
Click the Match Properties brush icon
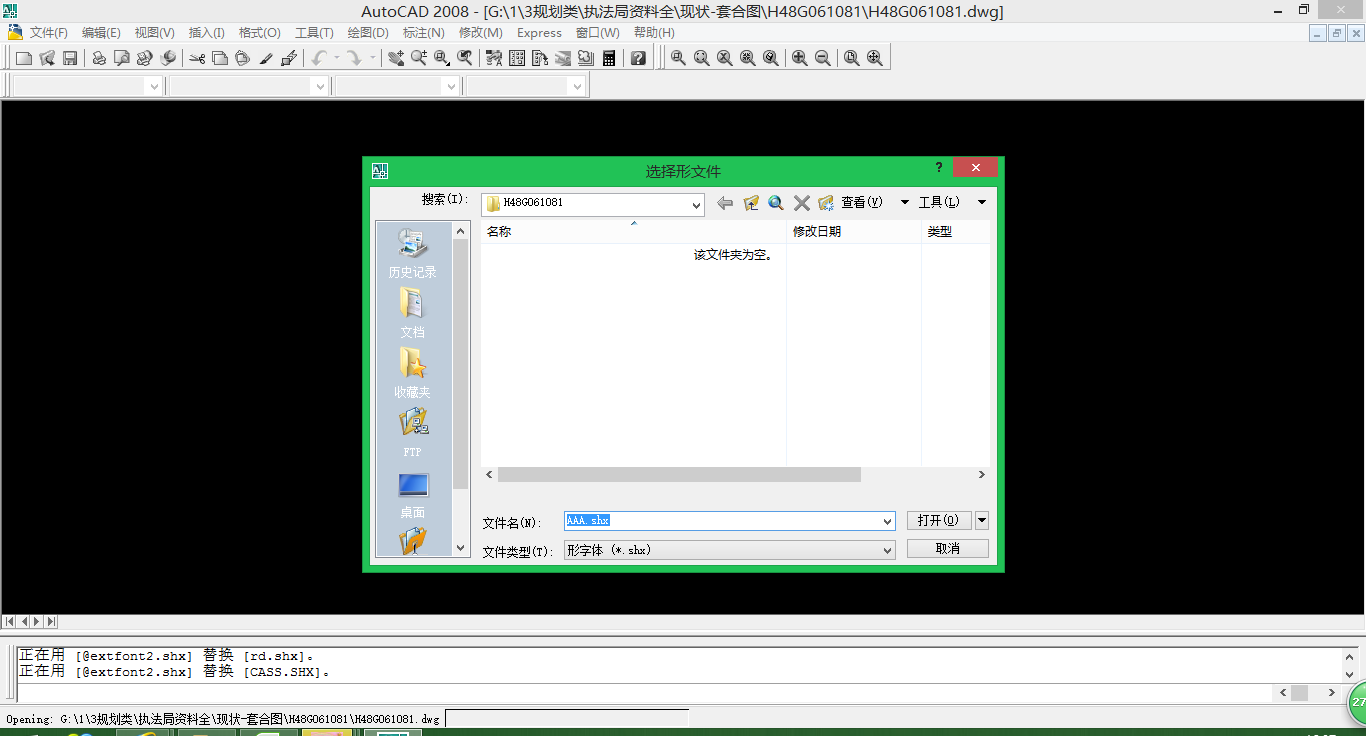(266, 58)
